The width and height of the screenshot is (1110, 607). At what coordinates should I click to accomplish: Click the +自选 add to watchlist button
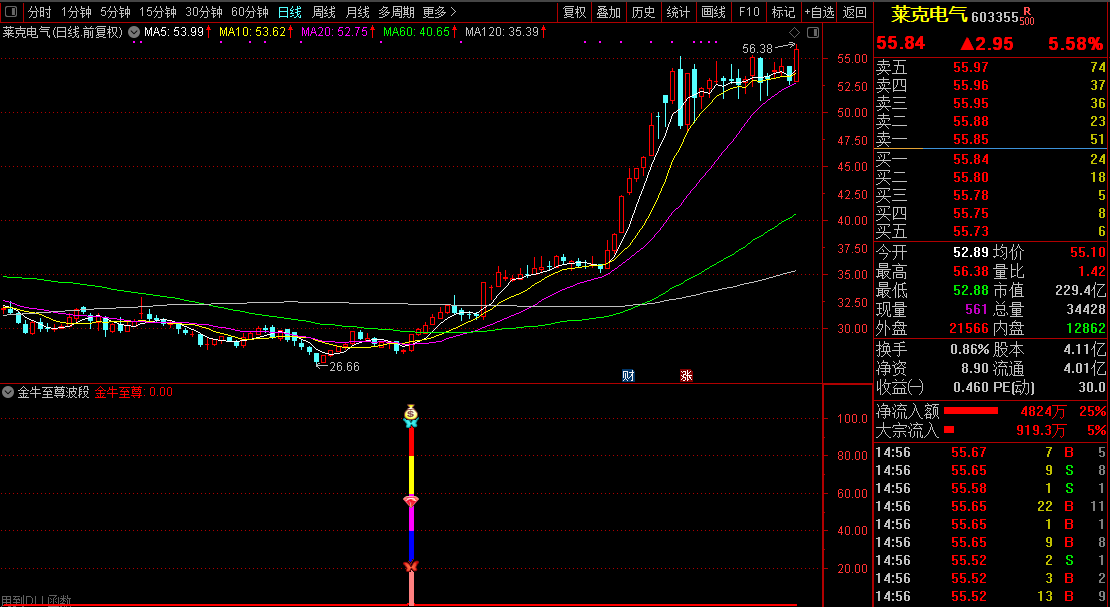click(x=818, y=12)
